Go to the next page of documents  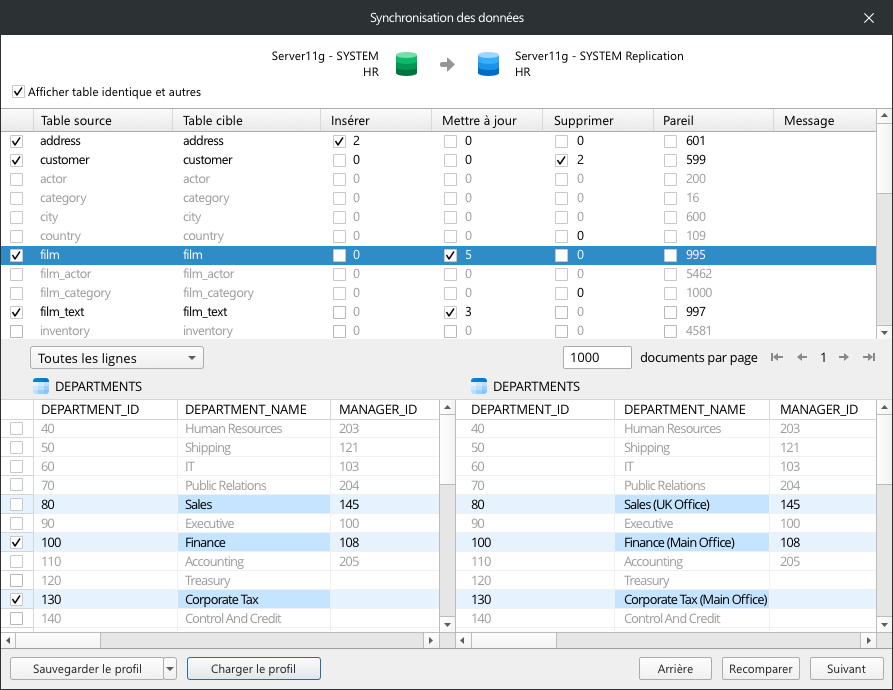pyautogui.click(x=843, y=357)
